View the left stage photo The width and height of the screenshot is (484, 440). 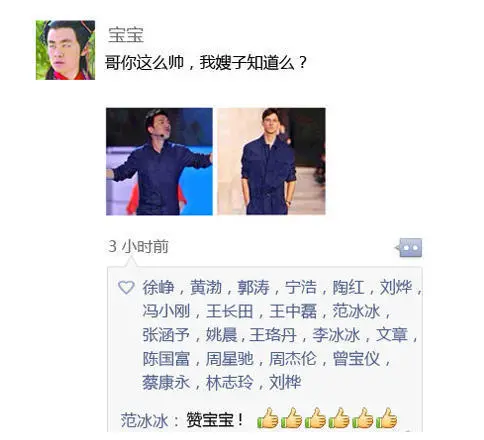[159, 161]
